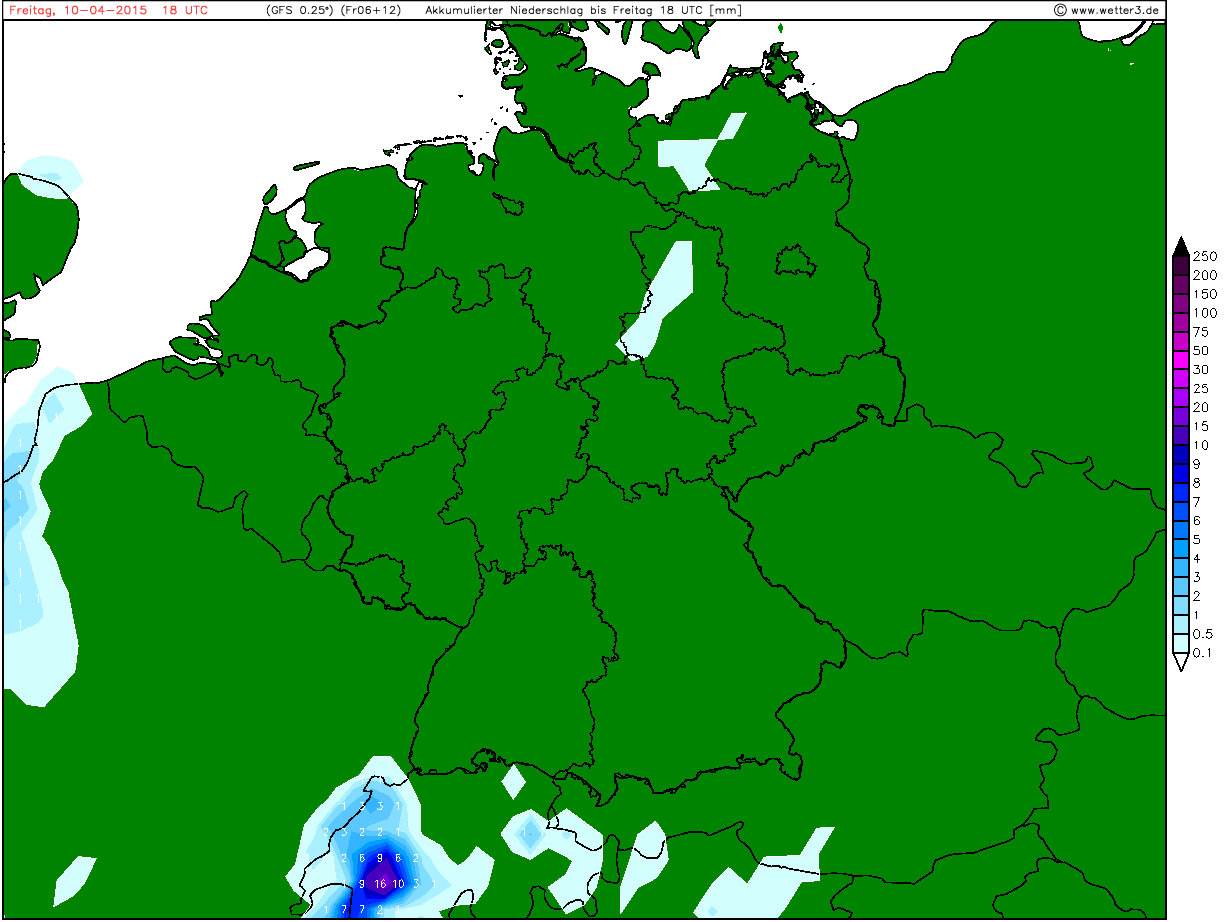
Task: Click the white arrow below the legend
Action: (x=1181, y=661)
